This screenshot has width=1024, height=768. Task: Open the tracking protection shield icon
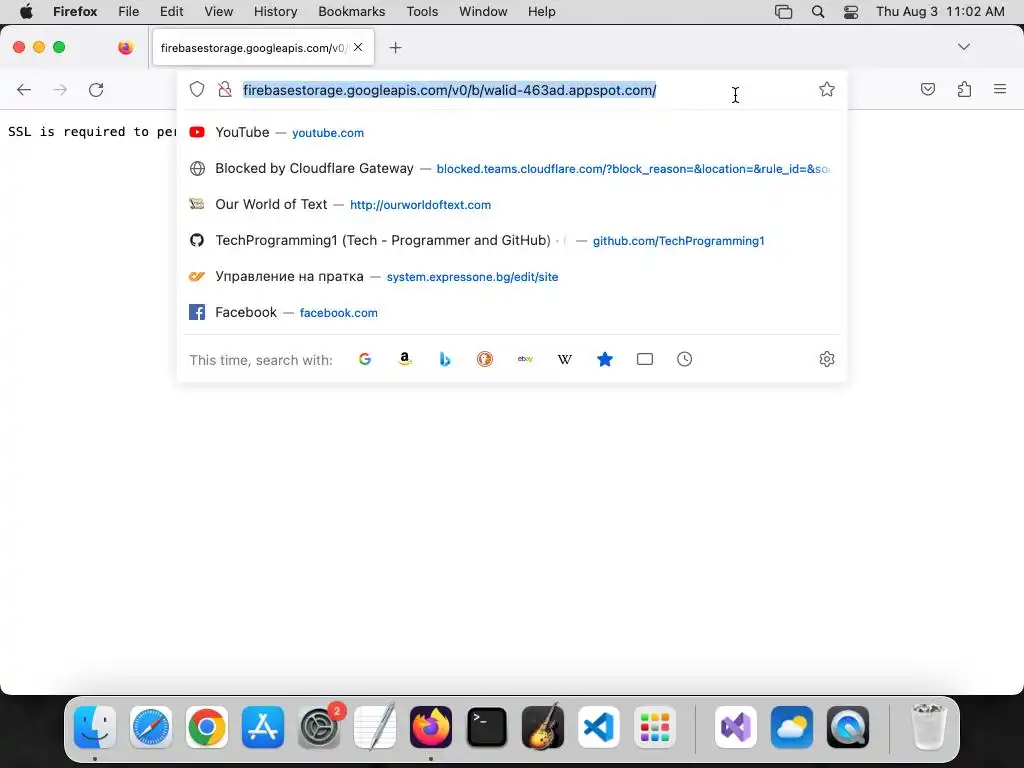pyautogui.click(x=197, y=89)
